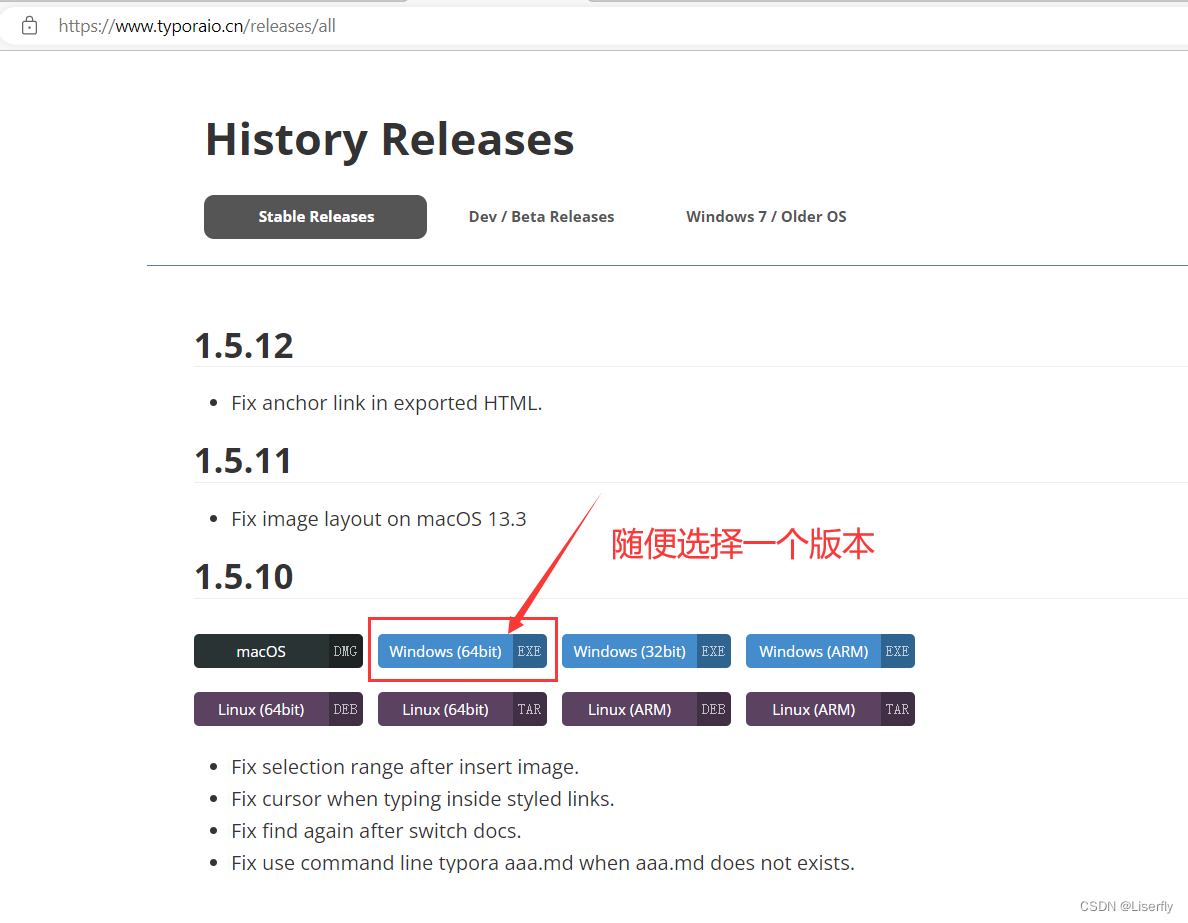Click 'Fix cursor when typing inside styled links.'
Screen dimensions: 1188x923
tap(423, 799)
